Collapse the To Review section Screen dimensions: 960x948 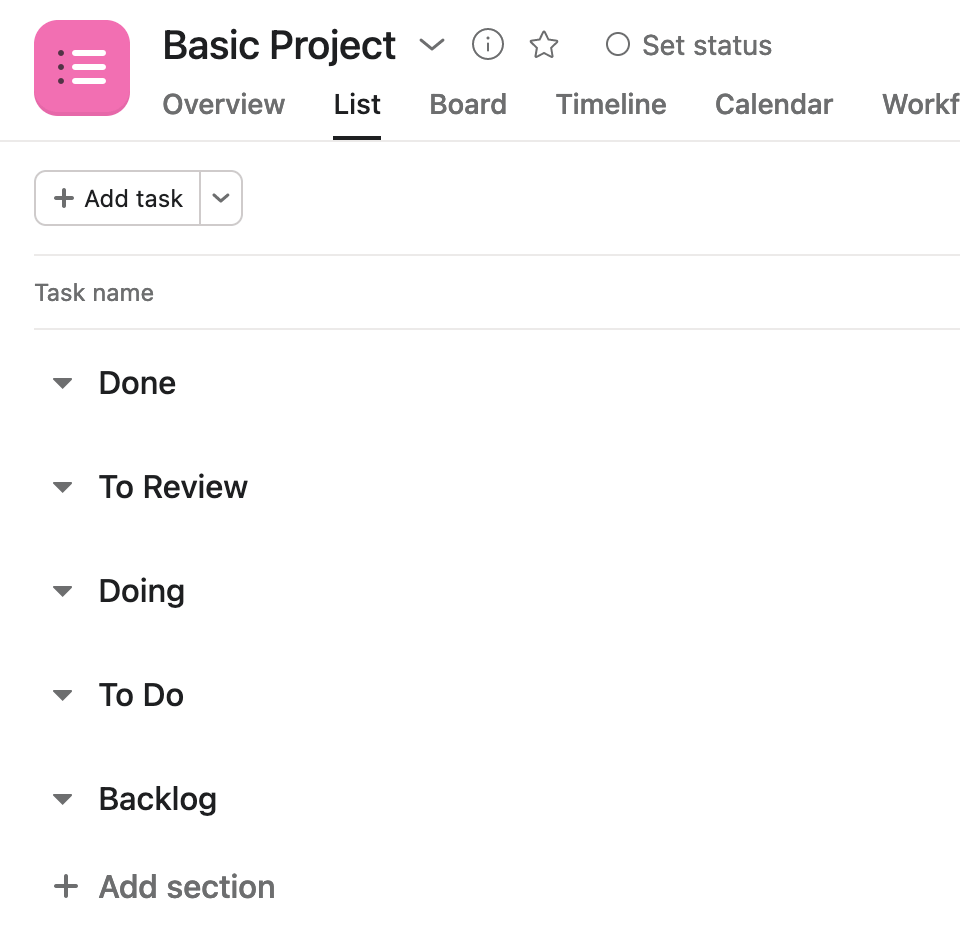coord(63,487)
